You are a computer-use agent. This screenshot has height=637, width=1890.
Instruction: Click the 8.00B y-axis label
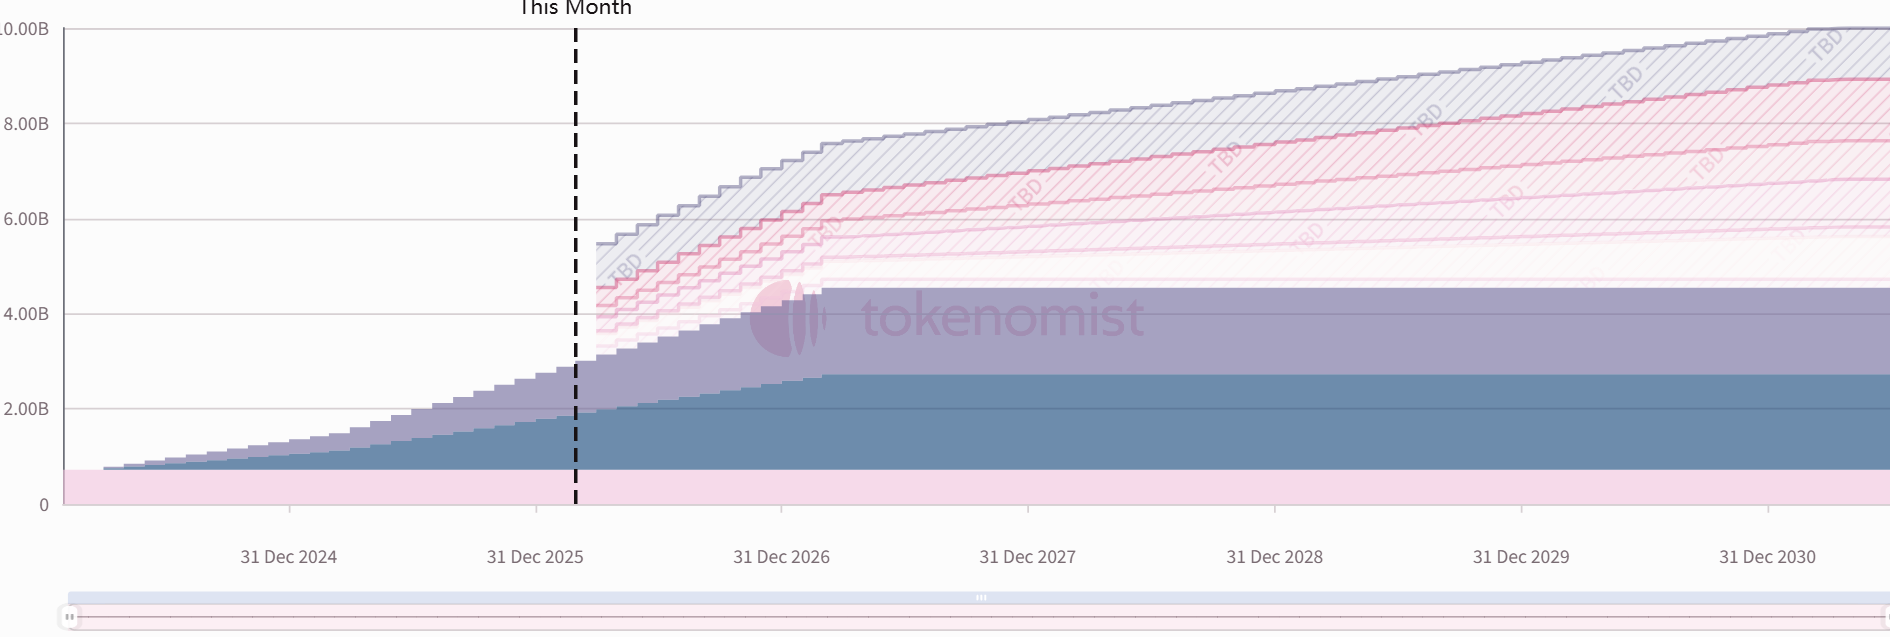[26, 124]
